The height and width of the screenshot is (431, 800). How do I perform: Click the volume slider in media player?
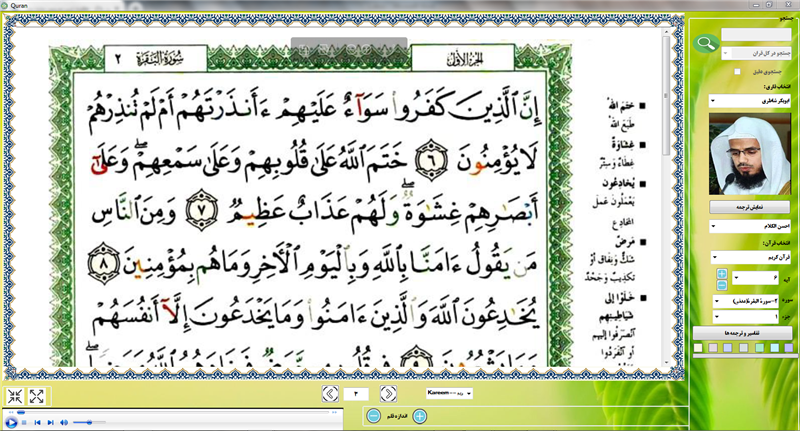pyautogui.click(x=89, y=422)
